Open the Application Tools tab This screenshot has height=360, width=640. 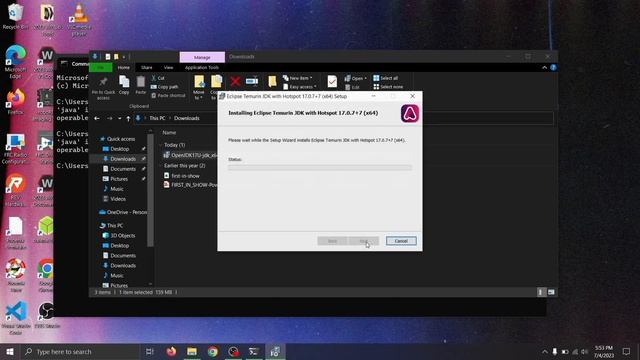(202, 67)
